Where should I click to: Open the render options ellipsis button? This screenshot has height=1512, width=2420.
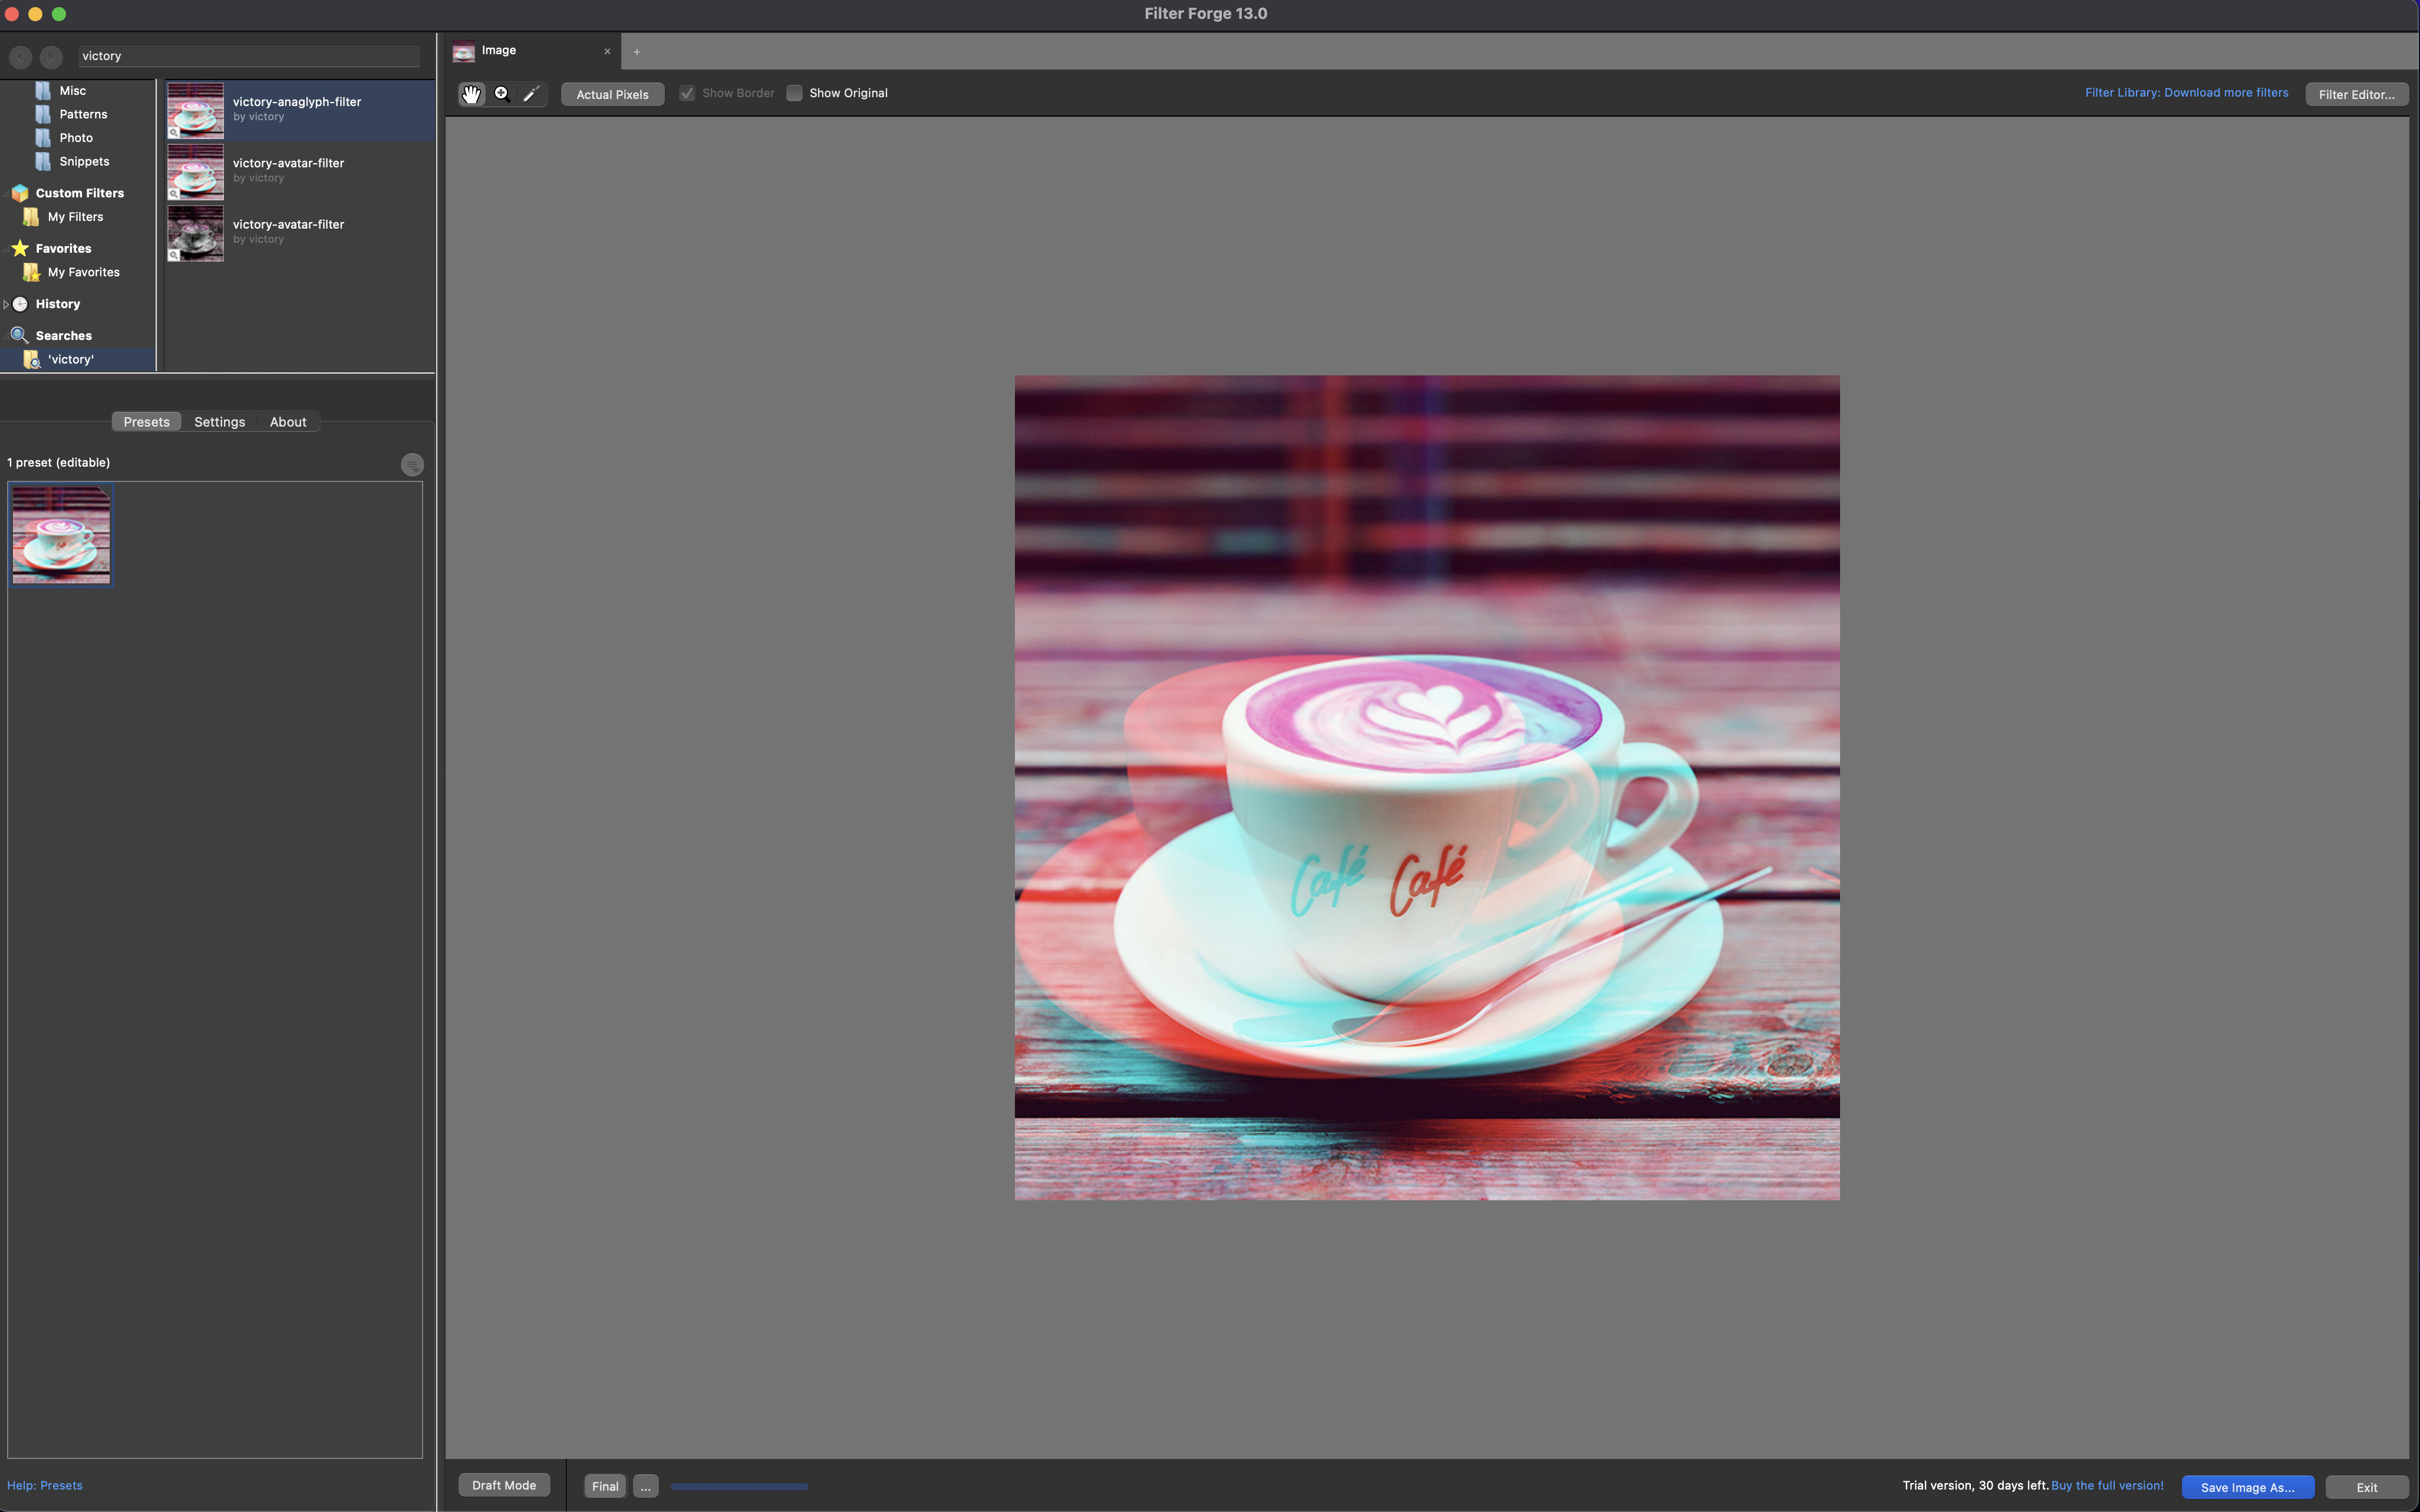(646, 1486)
